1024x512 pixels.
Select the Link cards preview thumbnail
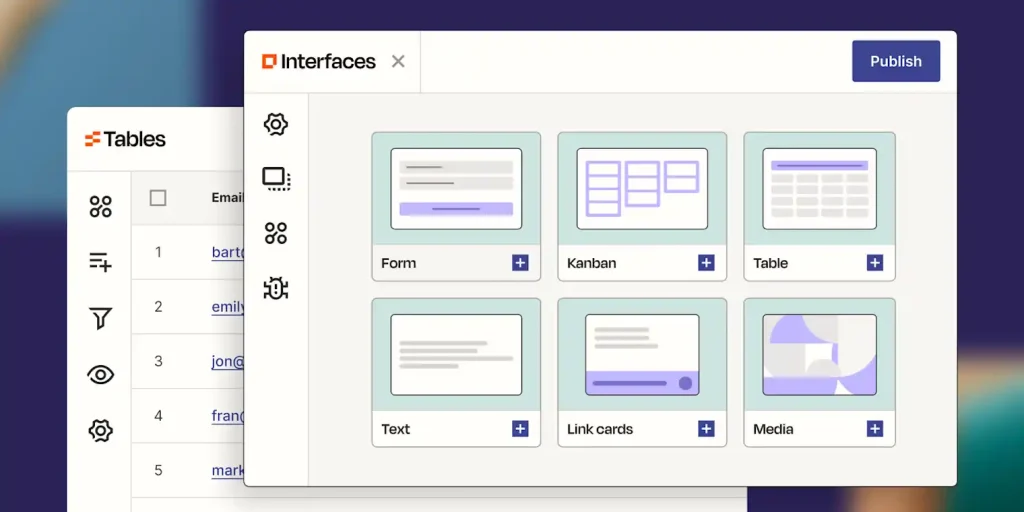tap(641, 355)
